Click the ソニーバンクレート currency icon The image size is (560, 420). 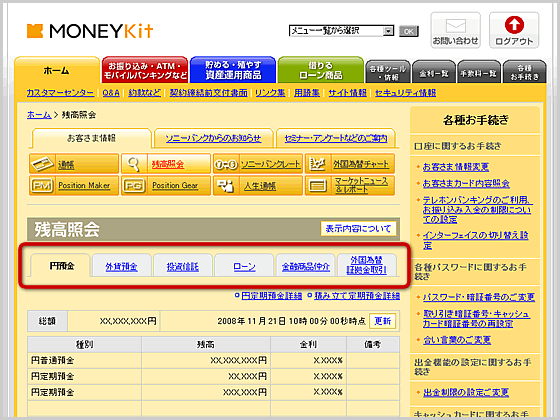pos(226,164)
